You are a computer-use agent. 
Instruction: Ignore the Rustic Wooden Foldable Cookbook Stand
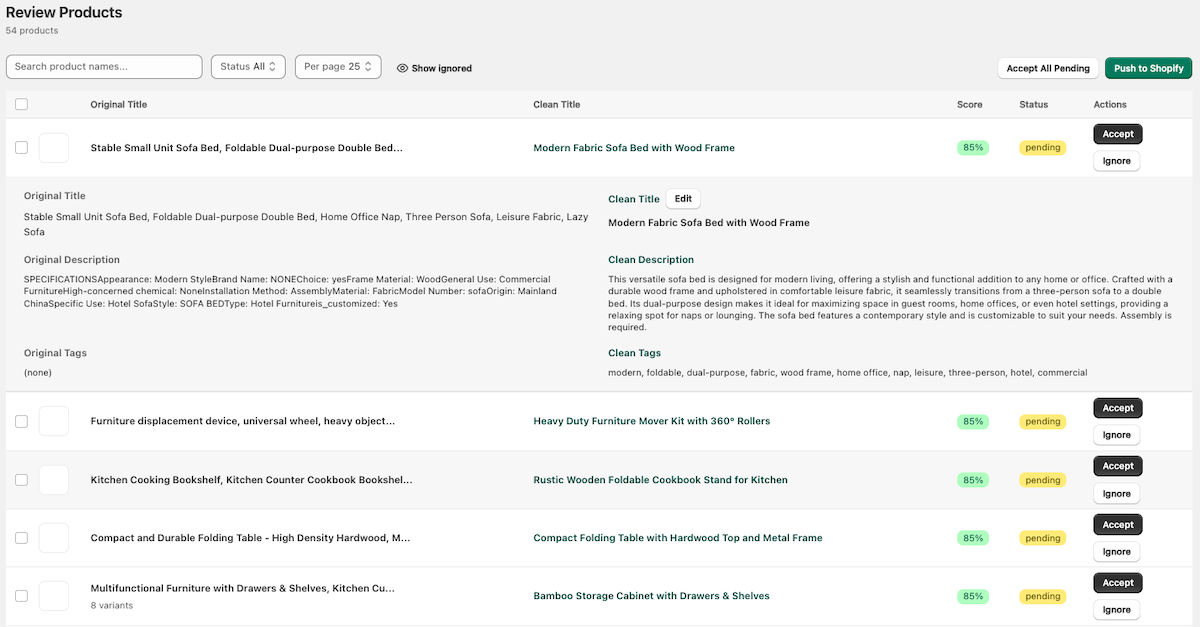click(x=1117, y=493)
